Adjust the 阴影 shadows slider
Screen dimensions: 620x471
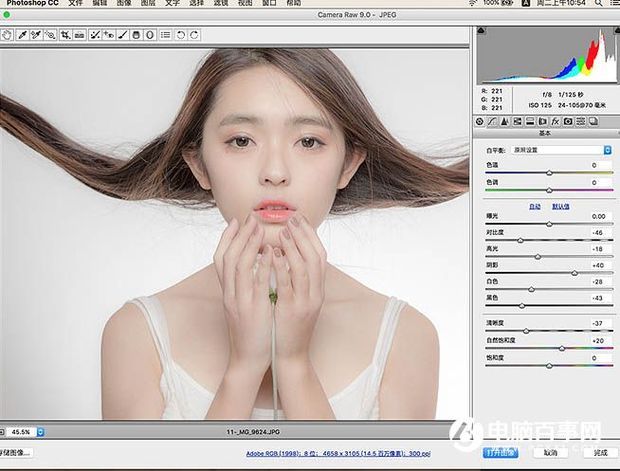[575, 273]
